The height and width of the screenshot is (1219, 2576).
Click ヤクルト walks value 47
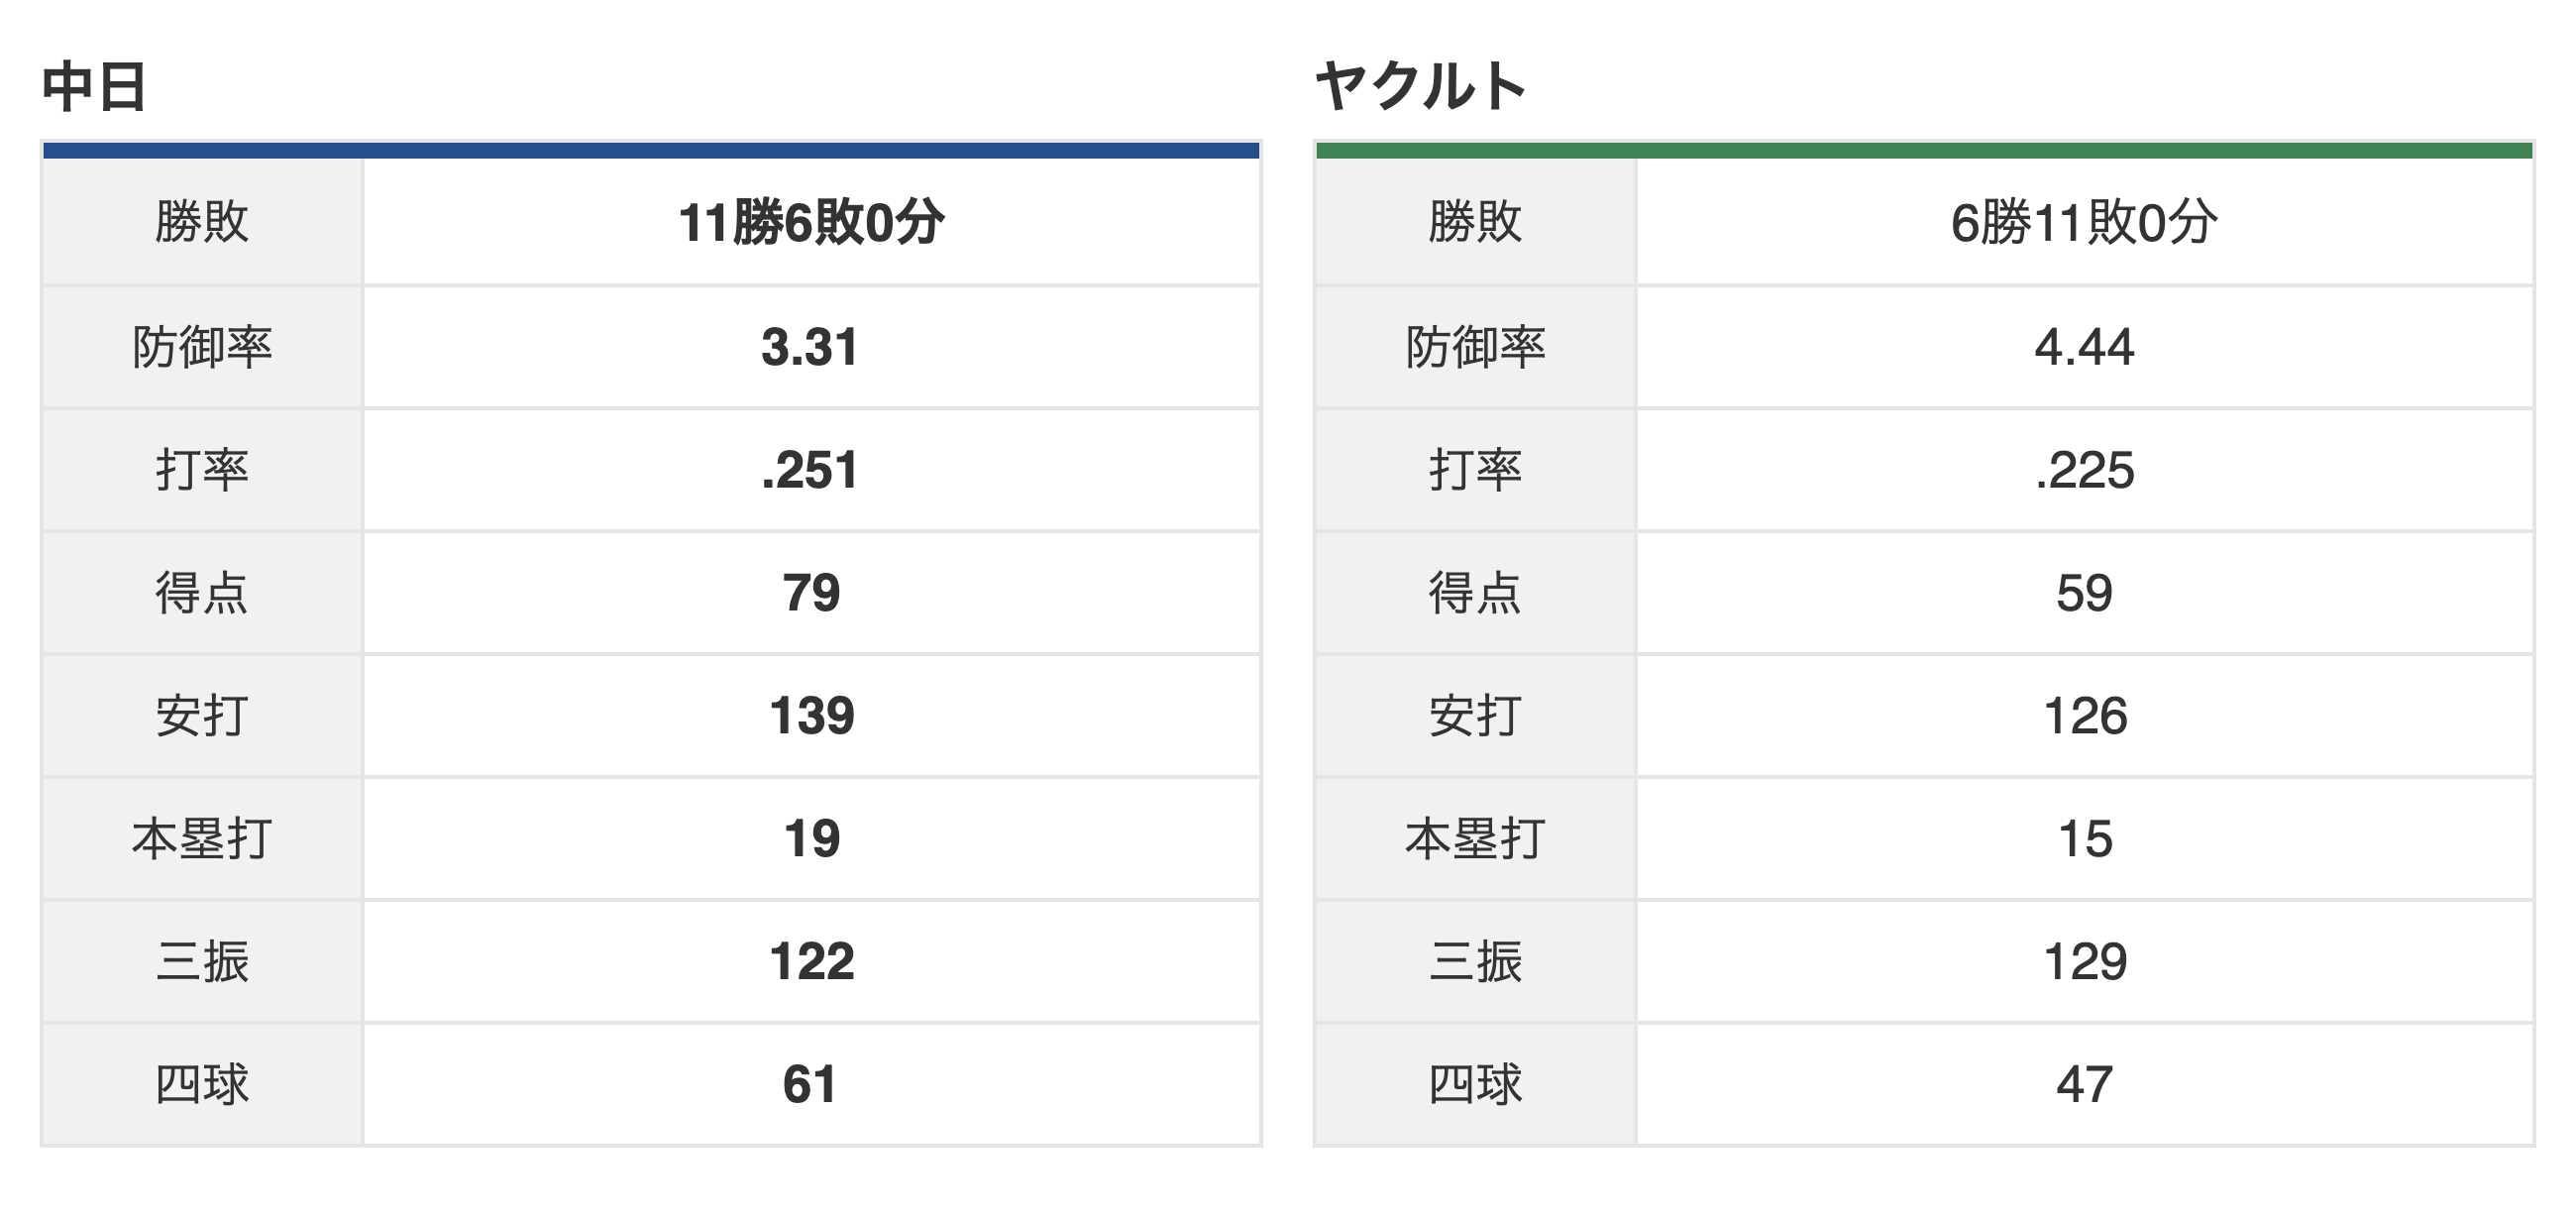pyautogui.click(x=2084, y=1085)
